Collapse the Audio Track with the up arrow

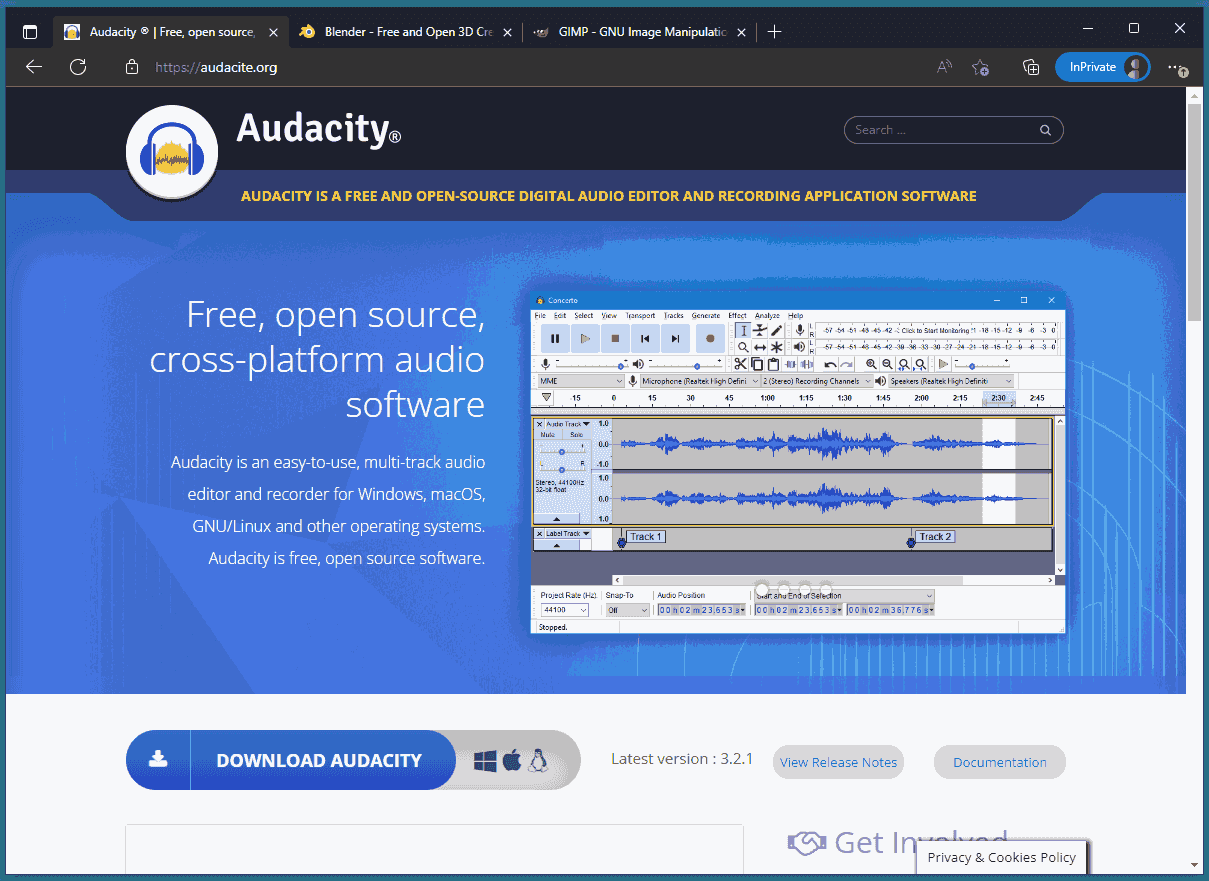coord(555,518)
